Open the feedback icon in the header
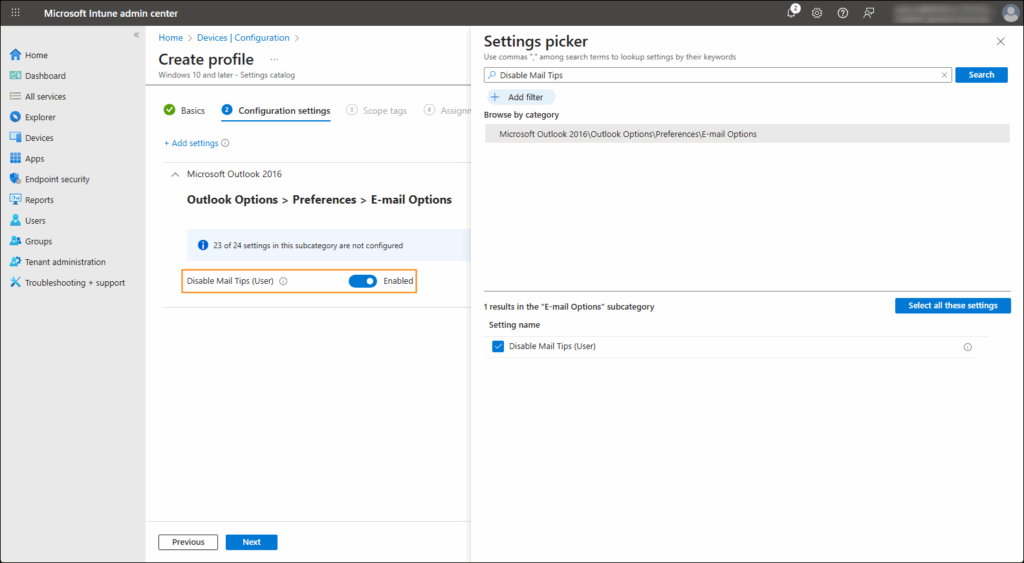 coord(869,13)
